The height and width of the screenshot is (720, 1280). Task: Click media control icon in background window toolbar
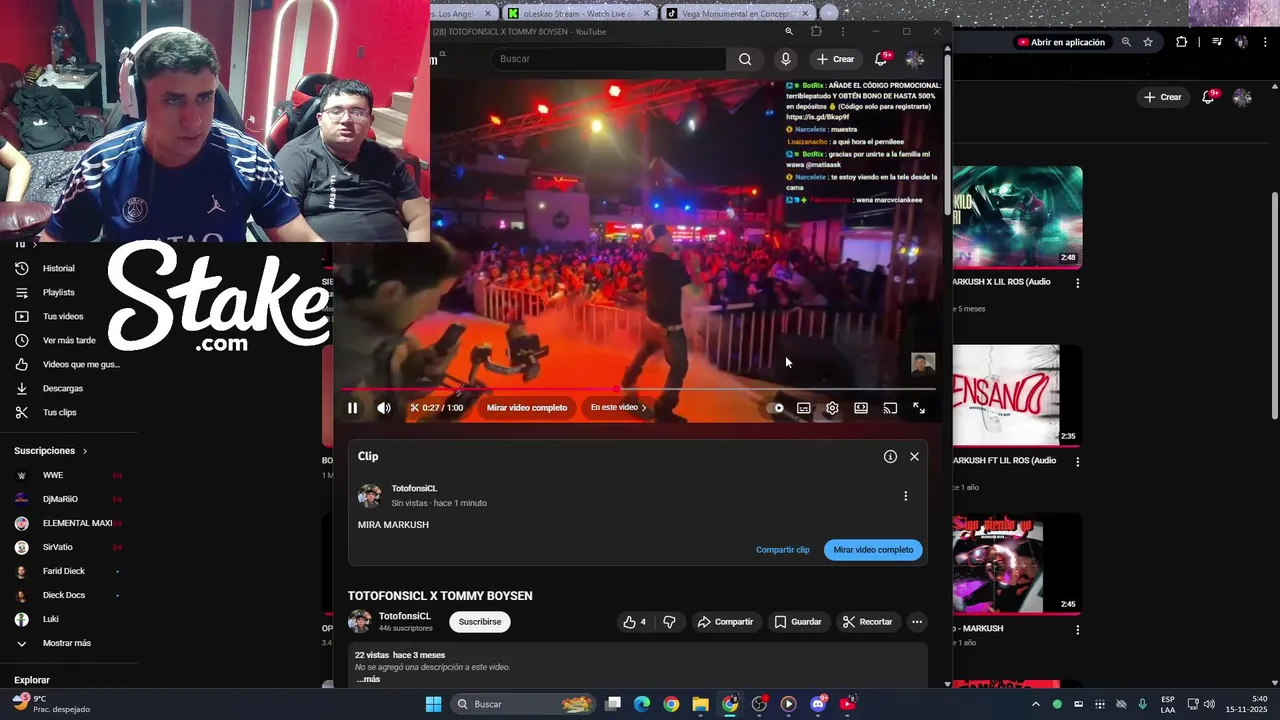[1217, 42]
